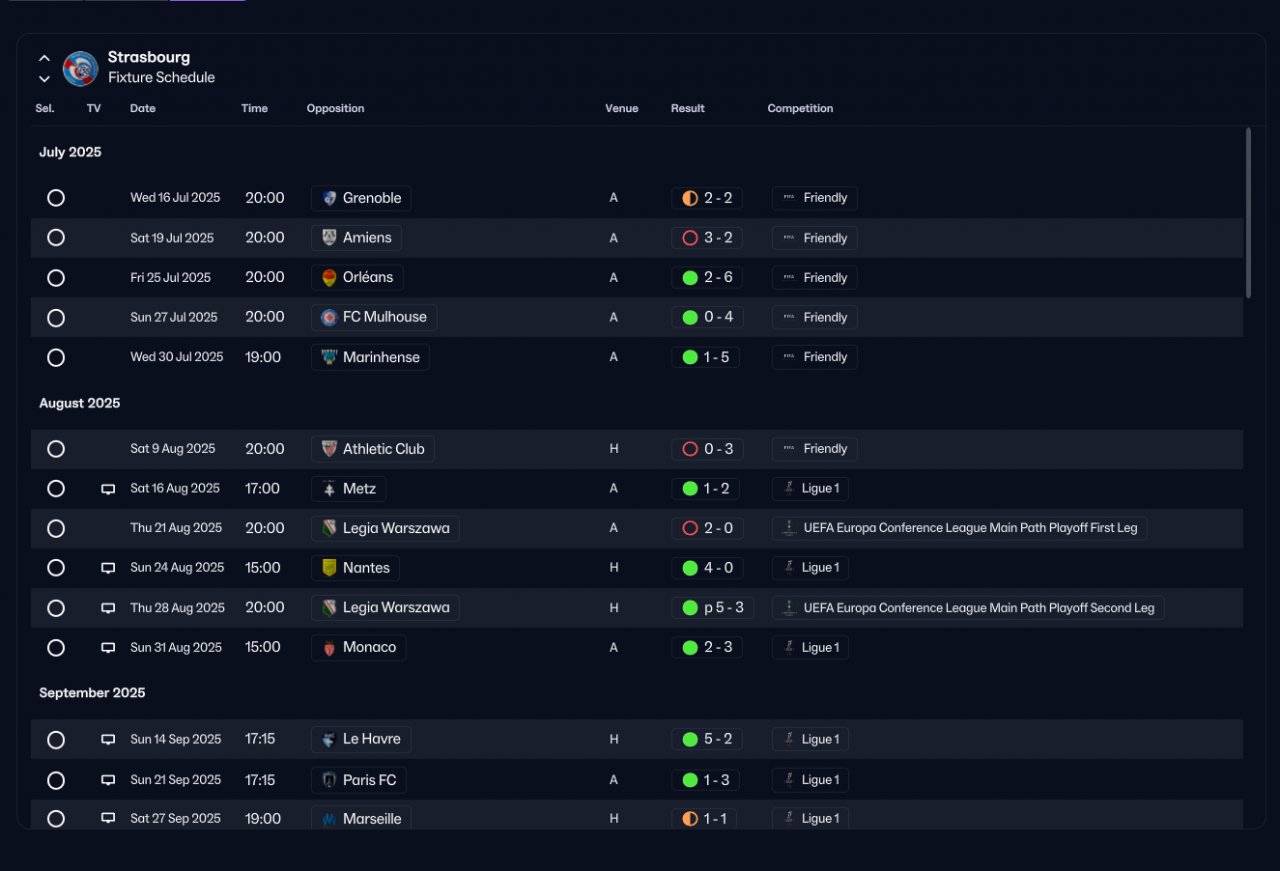Sort by the Opposition column header
Image resolution: width=1280 pixels, height=871 pixels.
coord(335,108)
